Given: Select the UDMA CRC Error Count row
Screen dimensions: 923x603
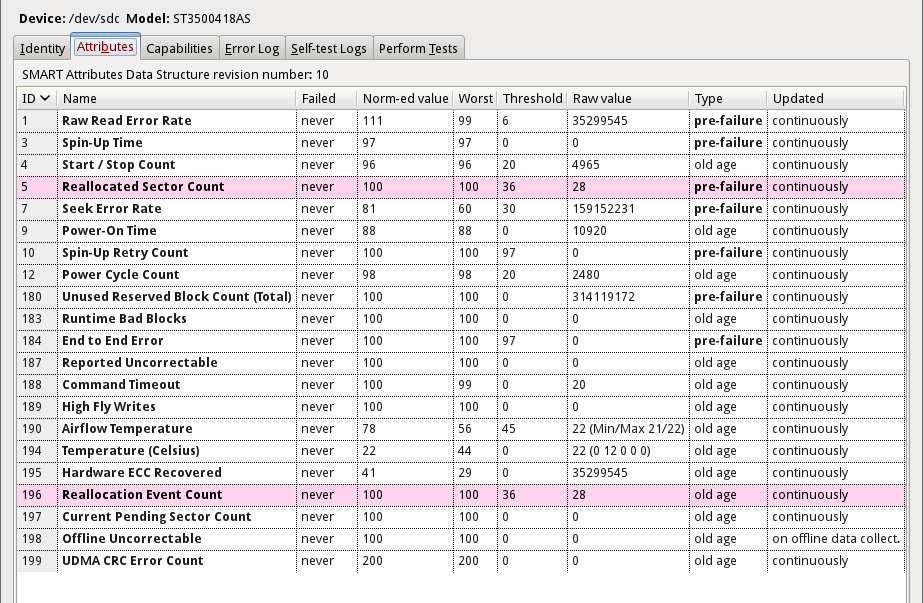Looking at the screenshot, I should 132,561.
